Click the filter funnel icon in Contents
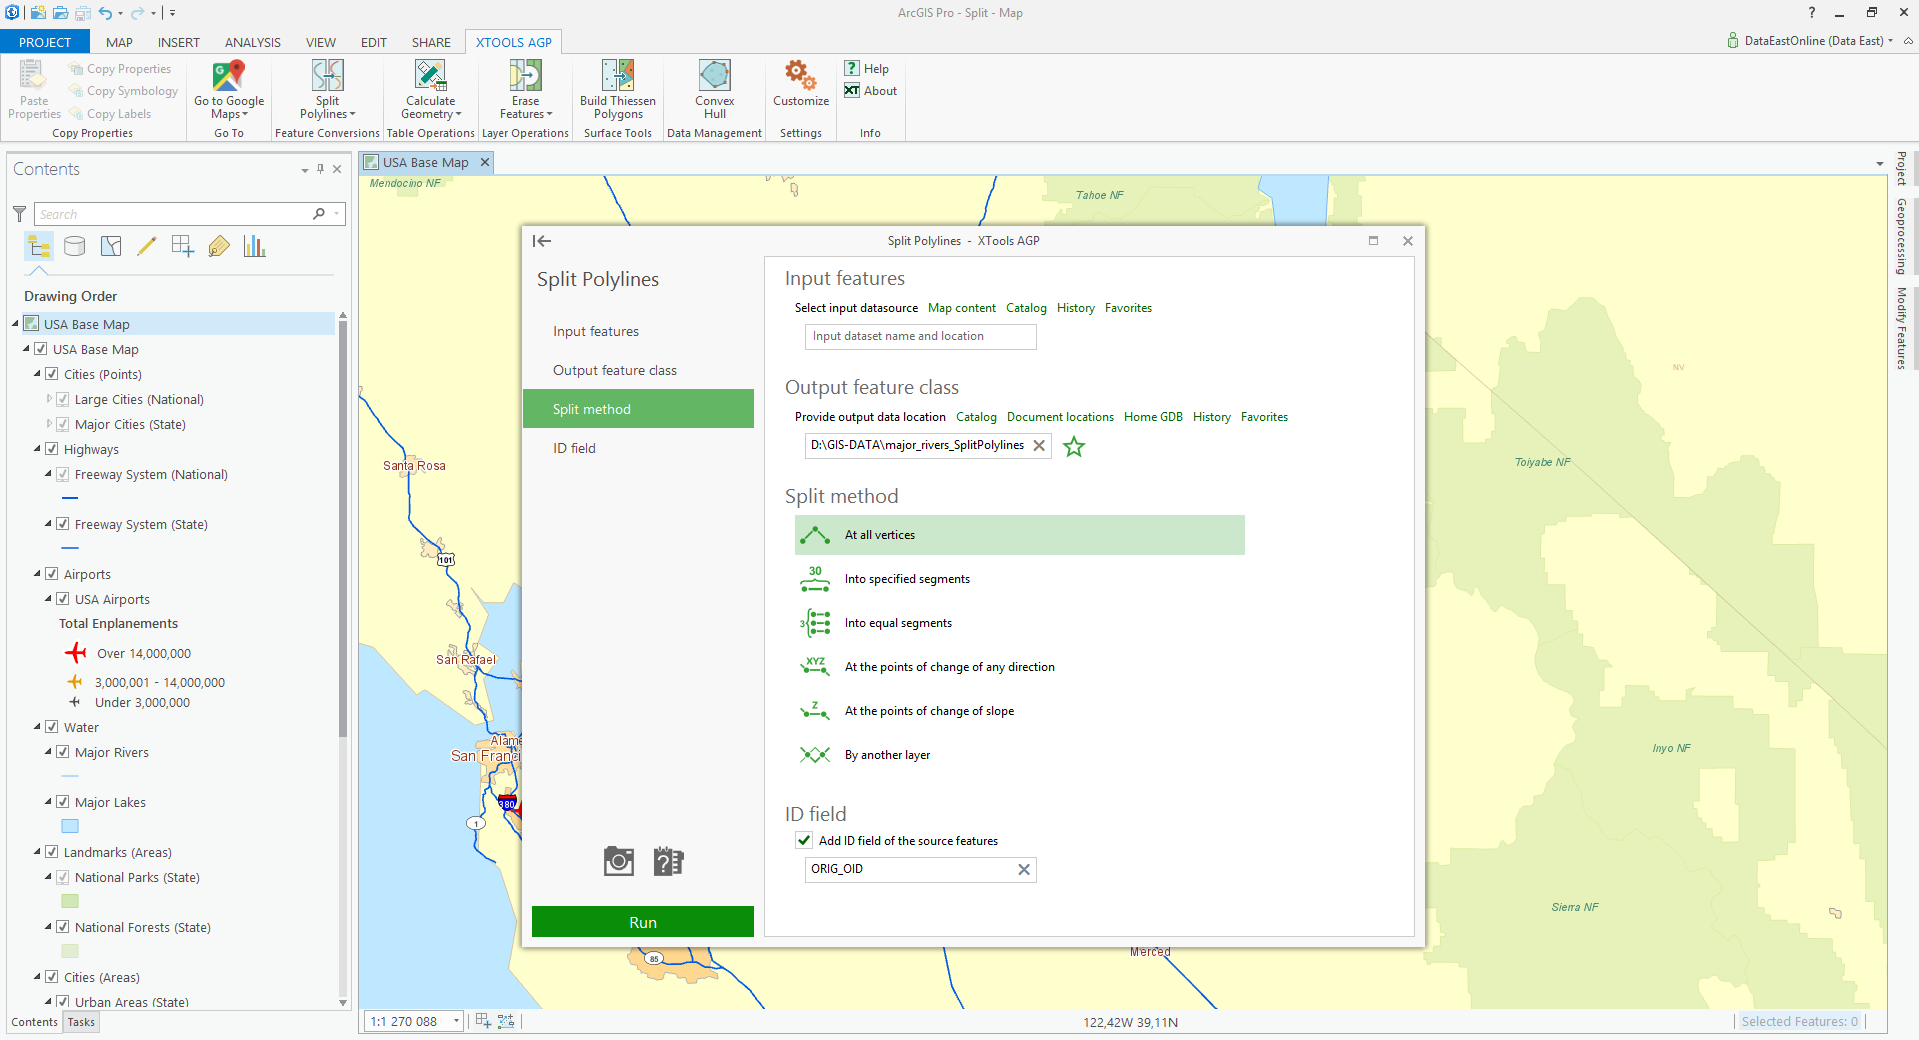This screenshot has width=1919, height=1040. click(19, 214)
